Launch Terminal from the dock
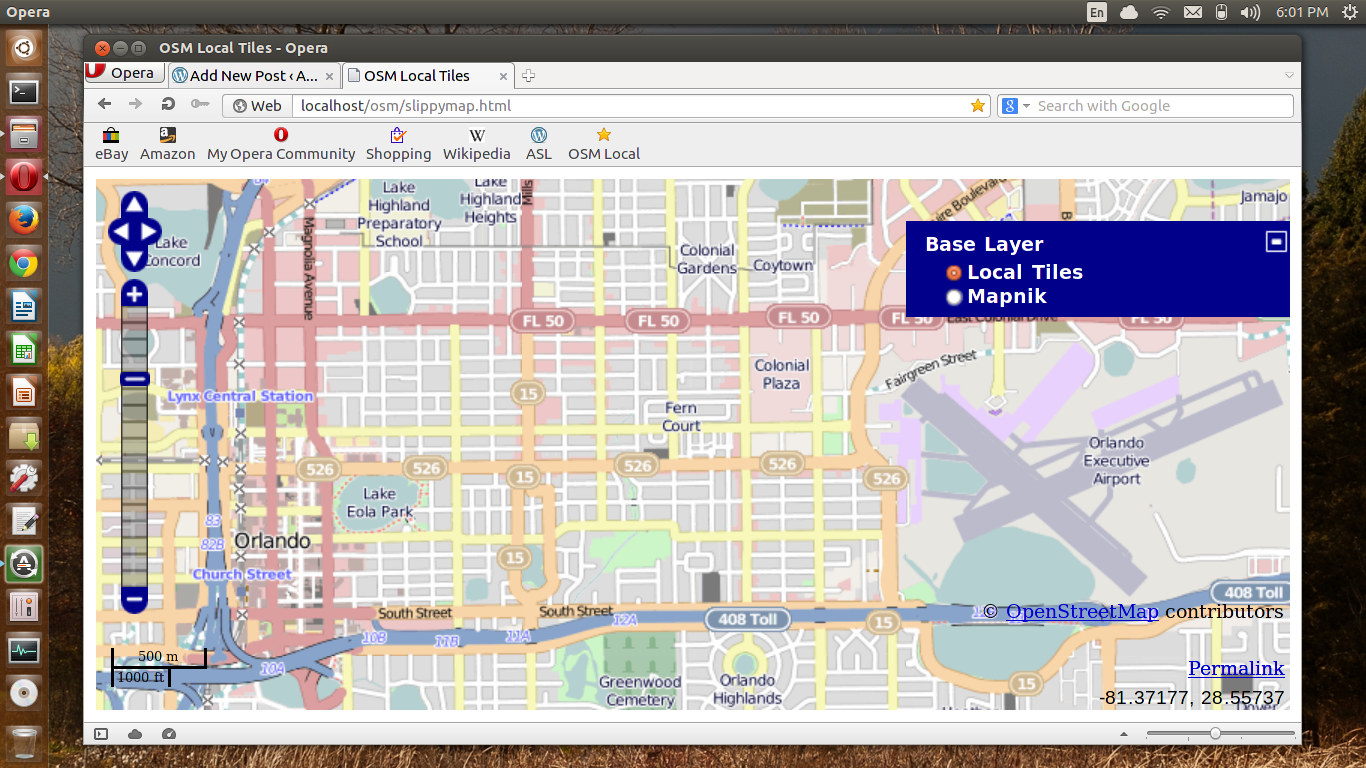This screenshot has width=1366, height=768. pos(24,92)
